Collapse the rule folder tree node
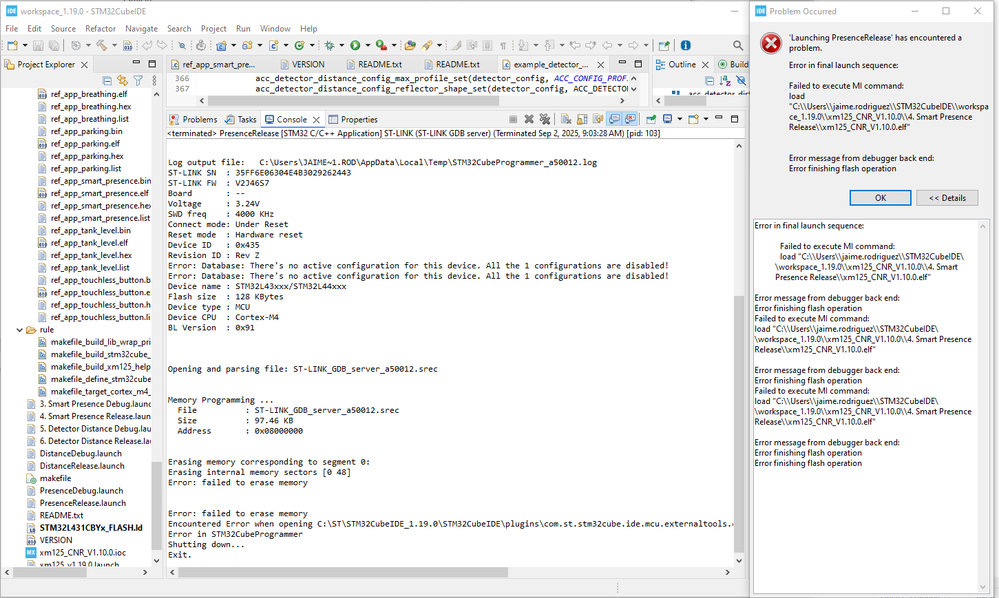Viewport: 999px width, 598px height. [x=19, y=330]
